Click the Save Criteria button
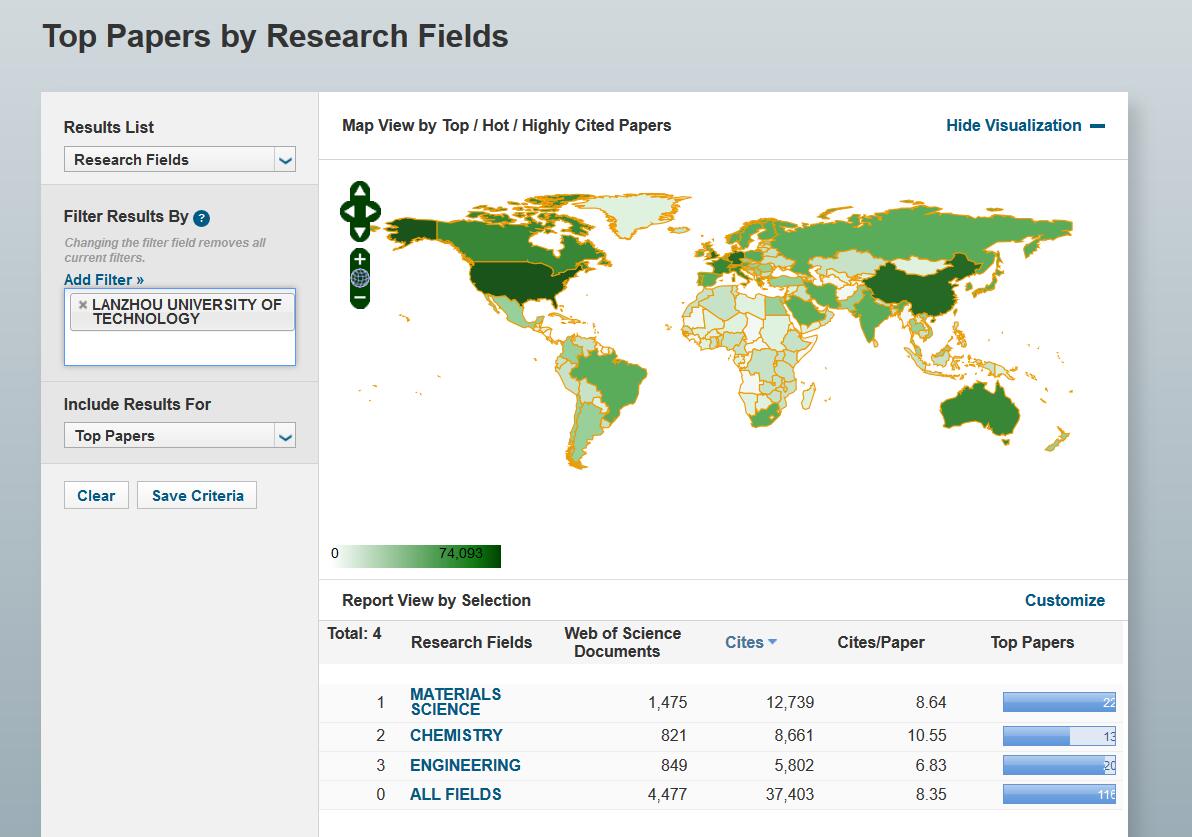The height and width of the screenshot is (837, 1192). coord(197,496)
